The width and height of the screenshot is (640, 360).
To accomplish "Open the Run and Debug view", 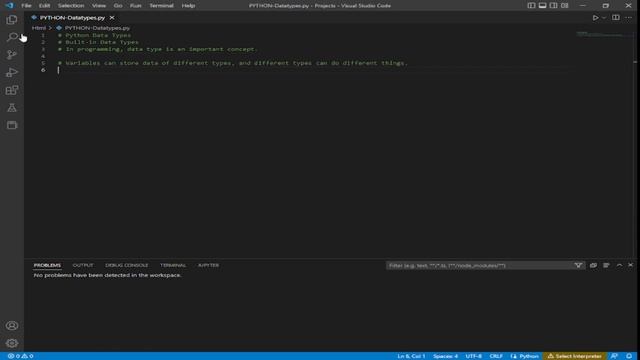I will (x=12, y=72).
